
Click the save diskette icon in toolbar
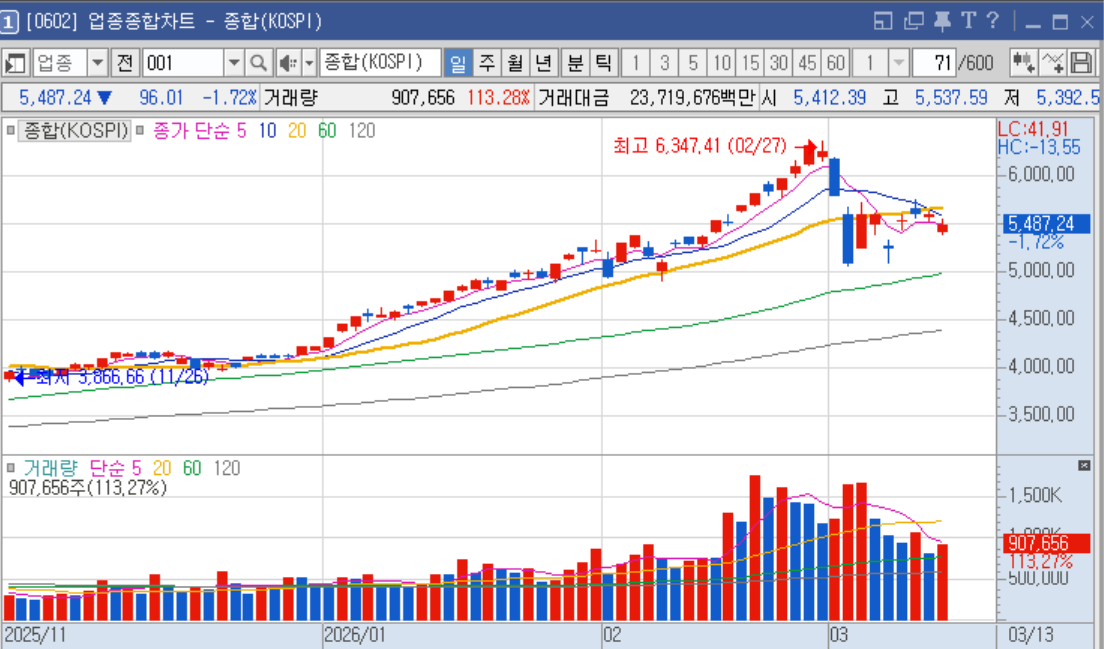point(1080,63)
